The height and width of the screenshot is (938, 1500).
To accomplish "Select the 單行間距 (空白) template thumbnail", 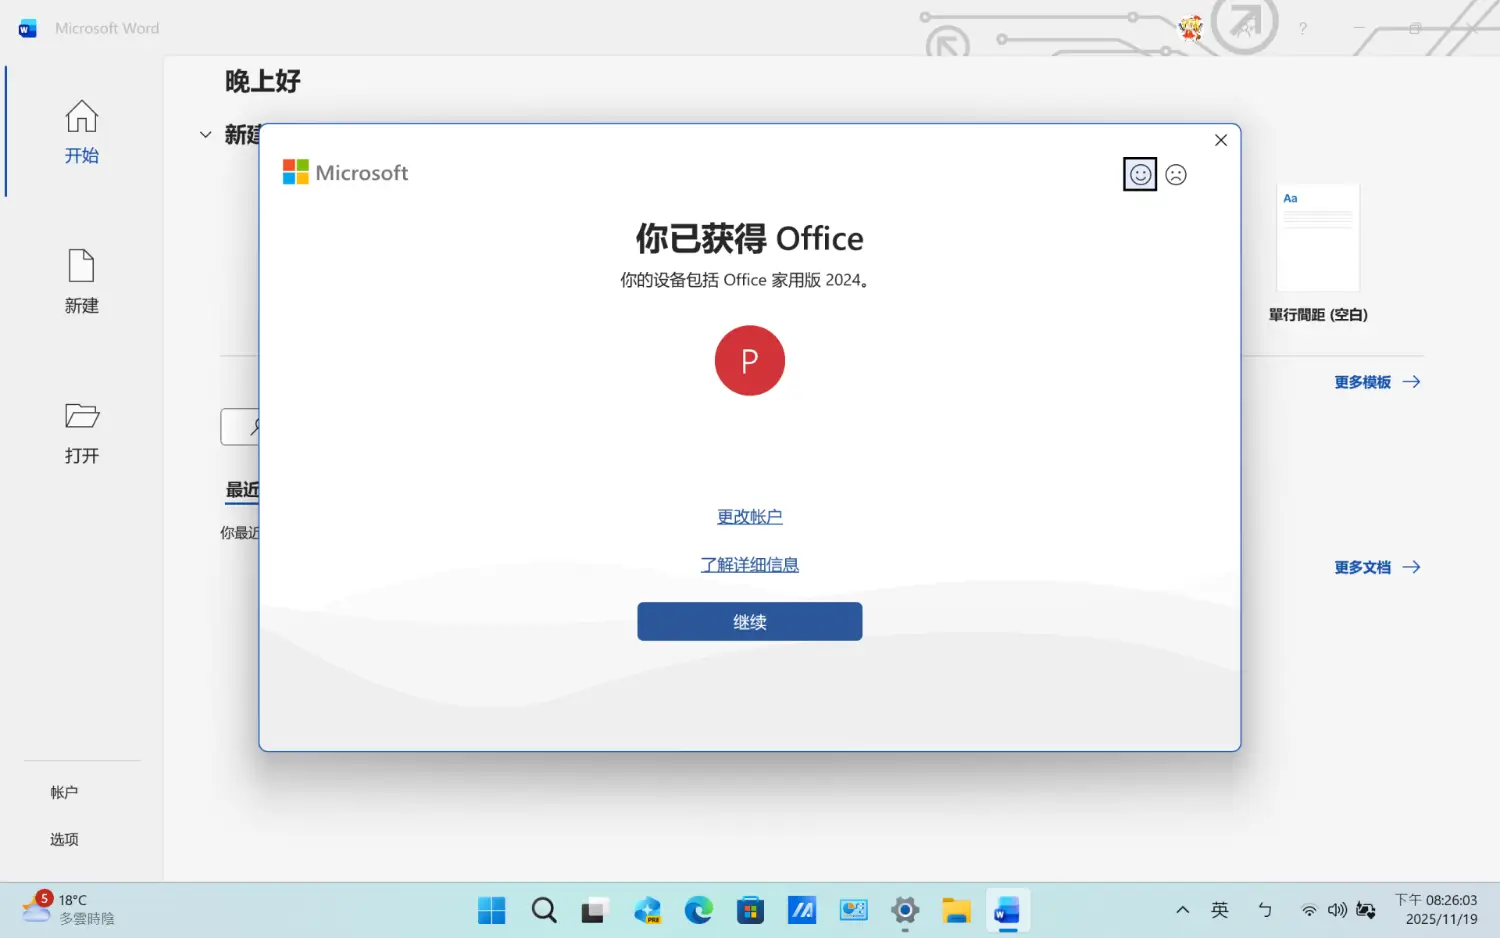I will pos(1318,238).
